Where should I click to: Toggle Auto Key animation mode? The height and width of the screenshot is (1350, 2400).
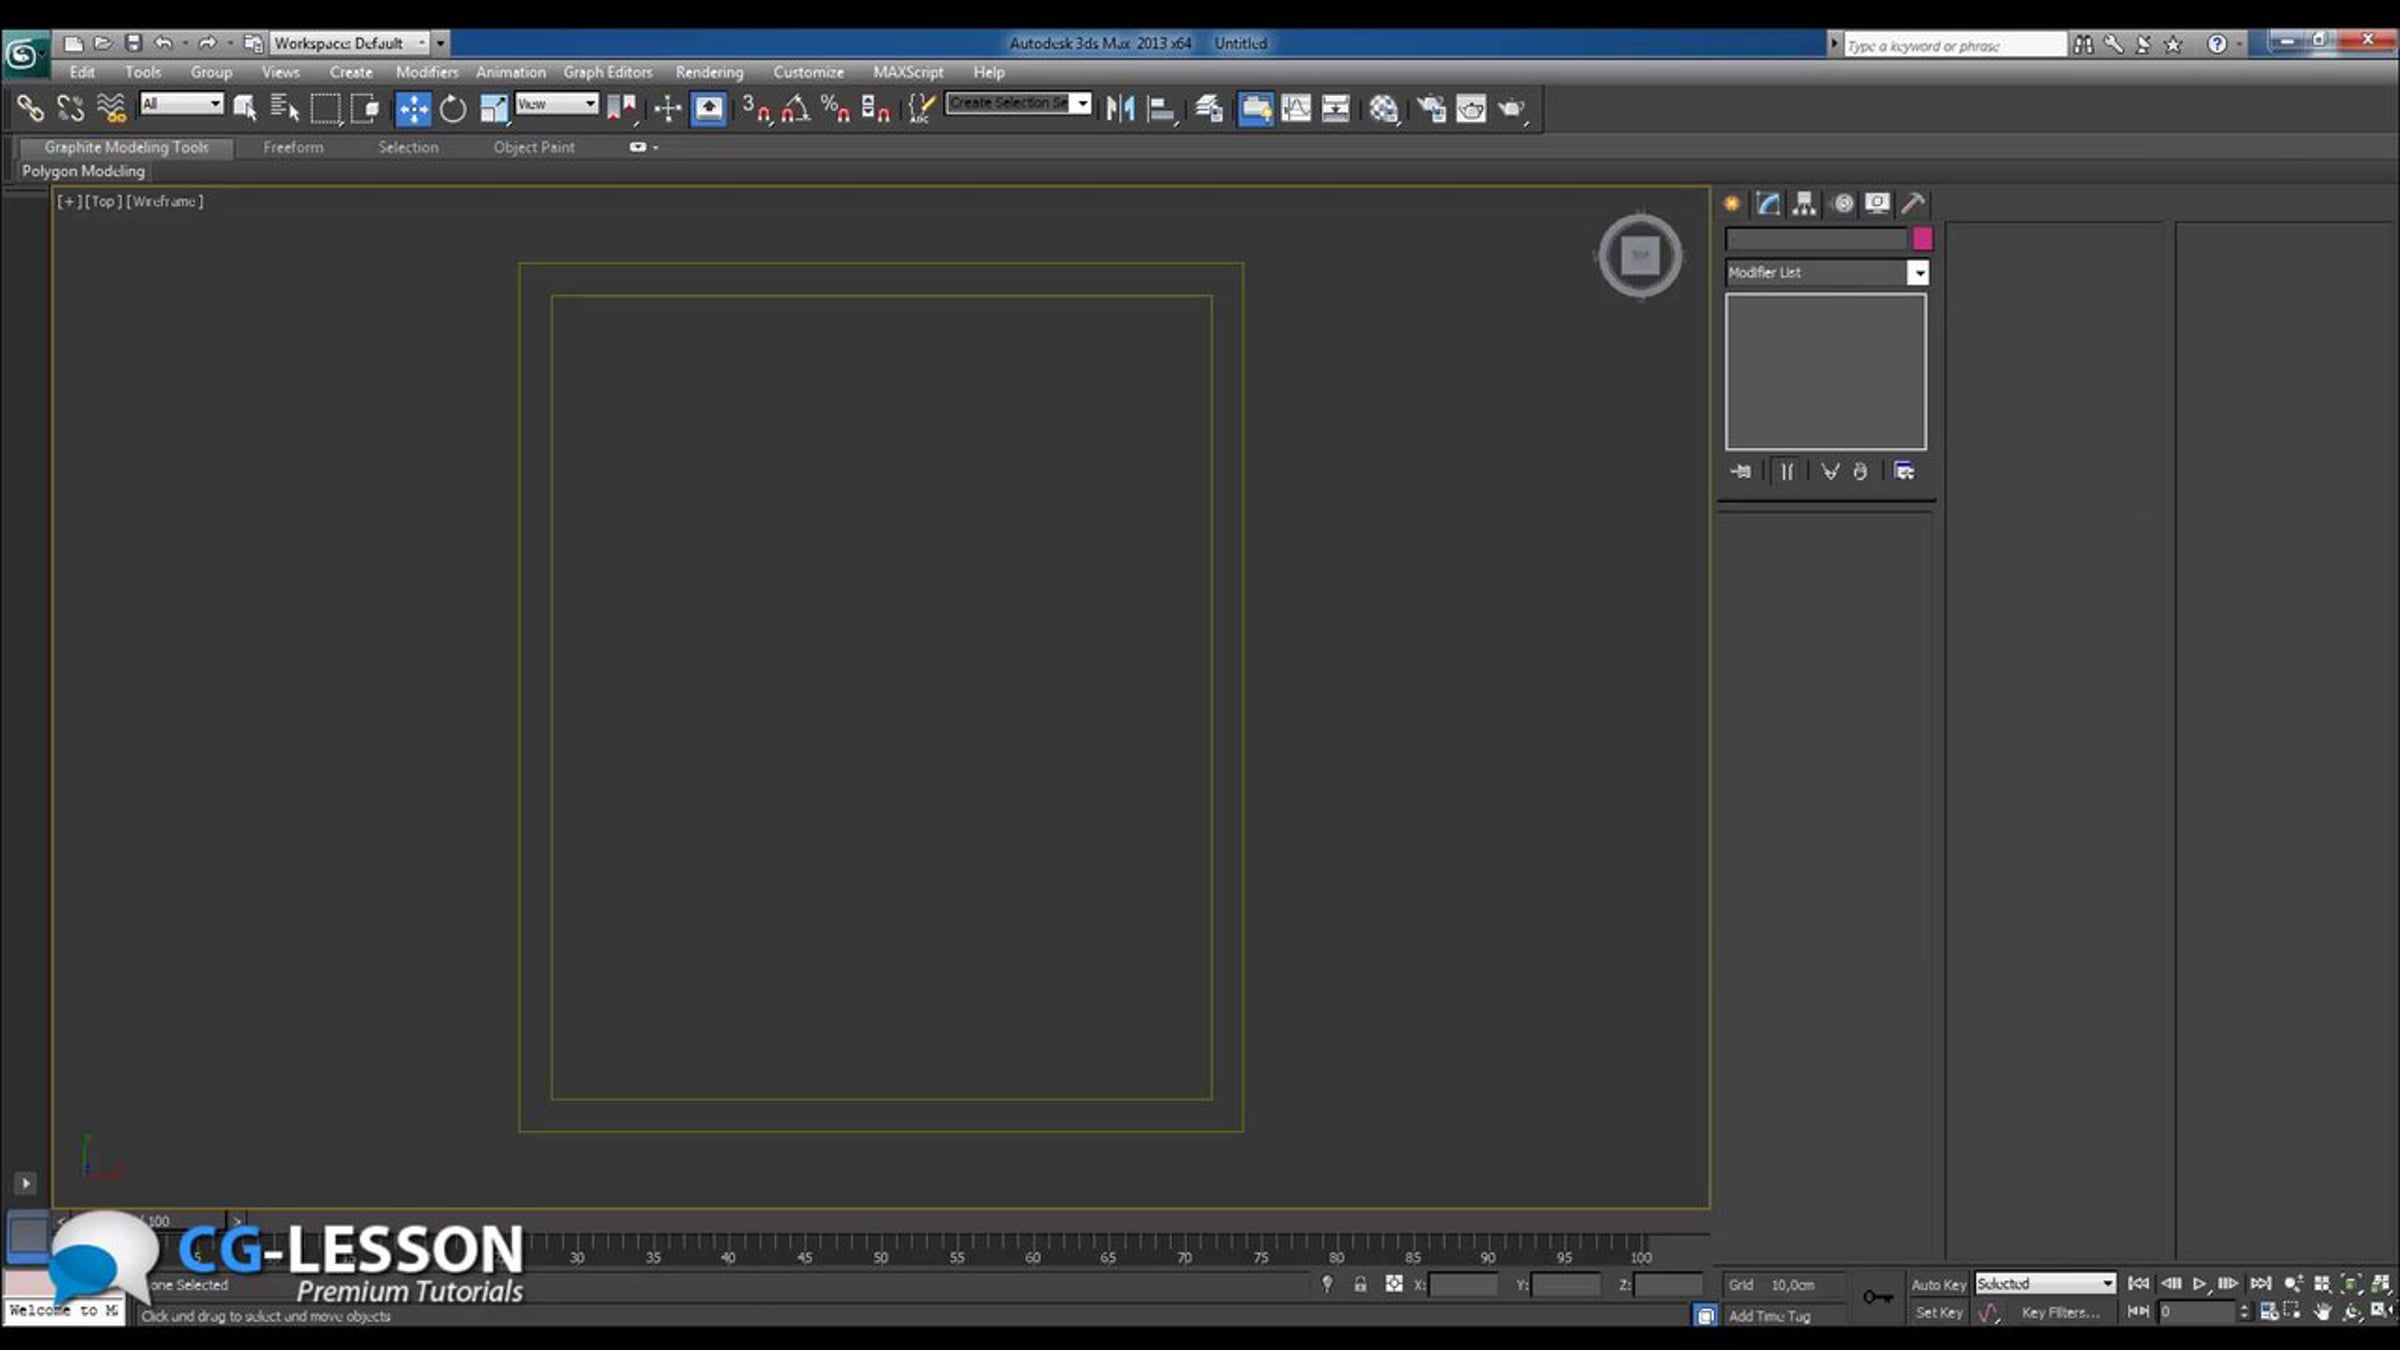pyautogui.click(x=1938, y=1285)
